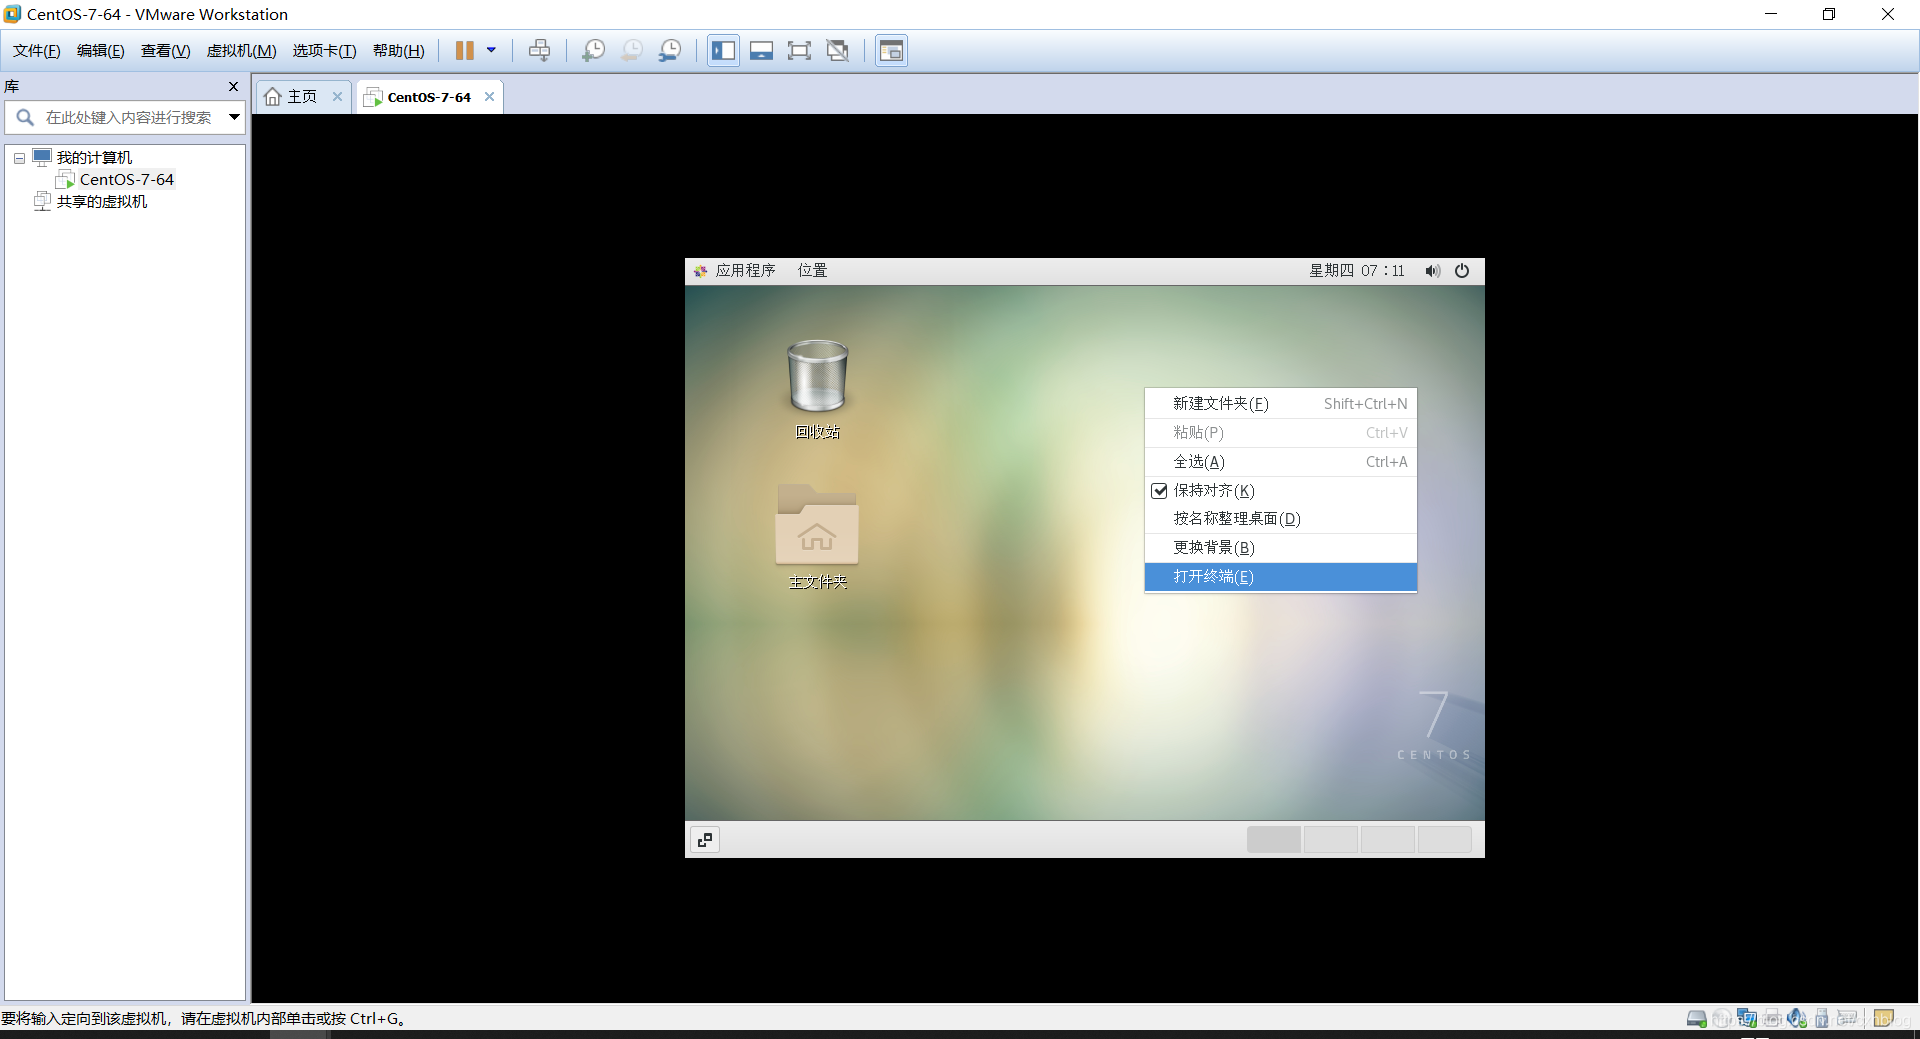This screenshot has height=1039, width=1920.
Task: Click the USB device status bar icon
Action: point(1821,1018)
